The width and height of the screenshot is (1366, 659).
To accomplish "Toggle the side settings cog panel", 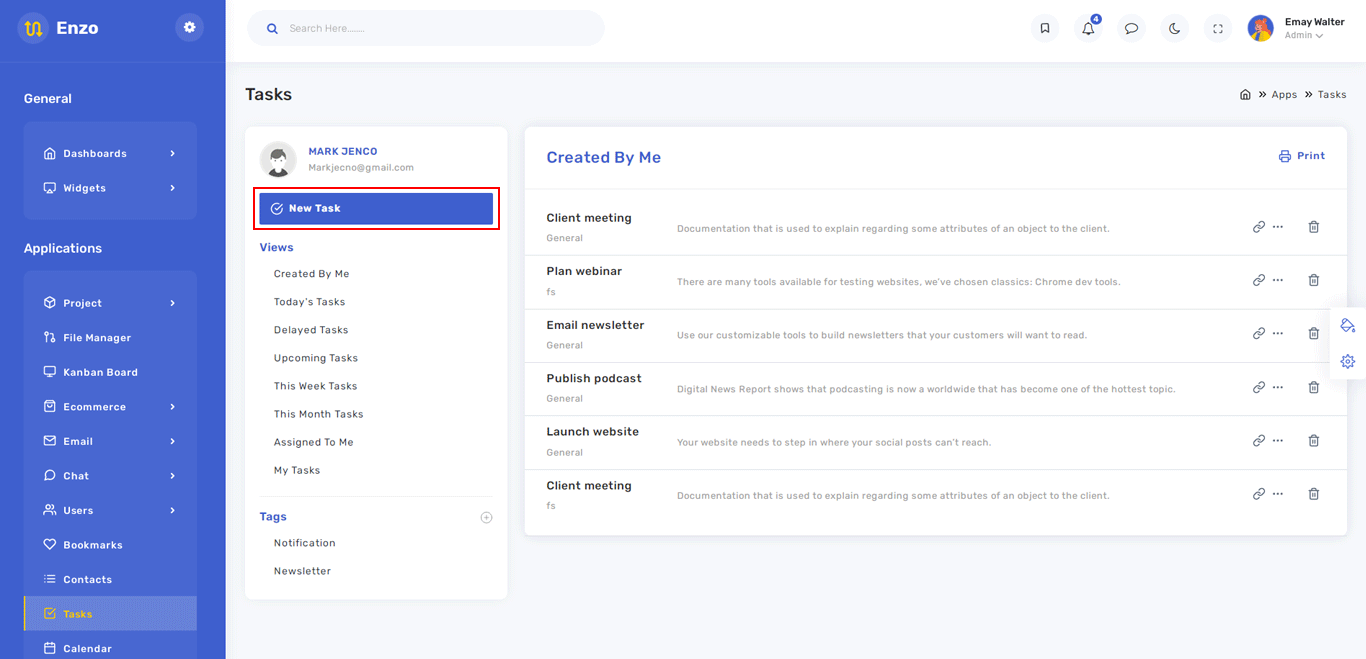I will click(x=1347, y=362).
